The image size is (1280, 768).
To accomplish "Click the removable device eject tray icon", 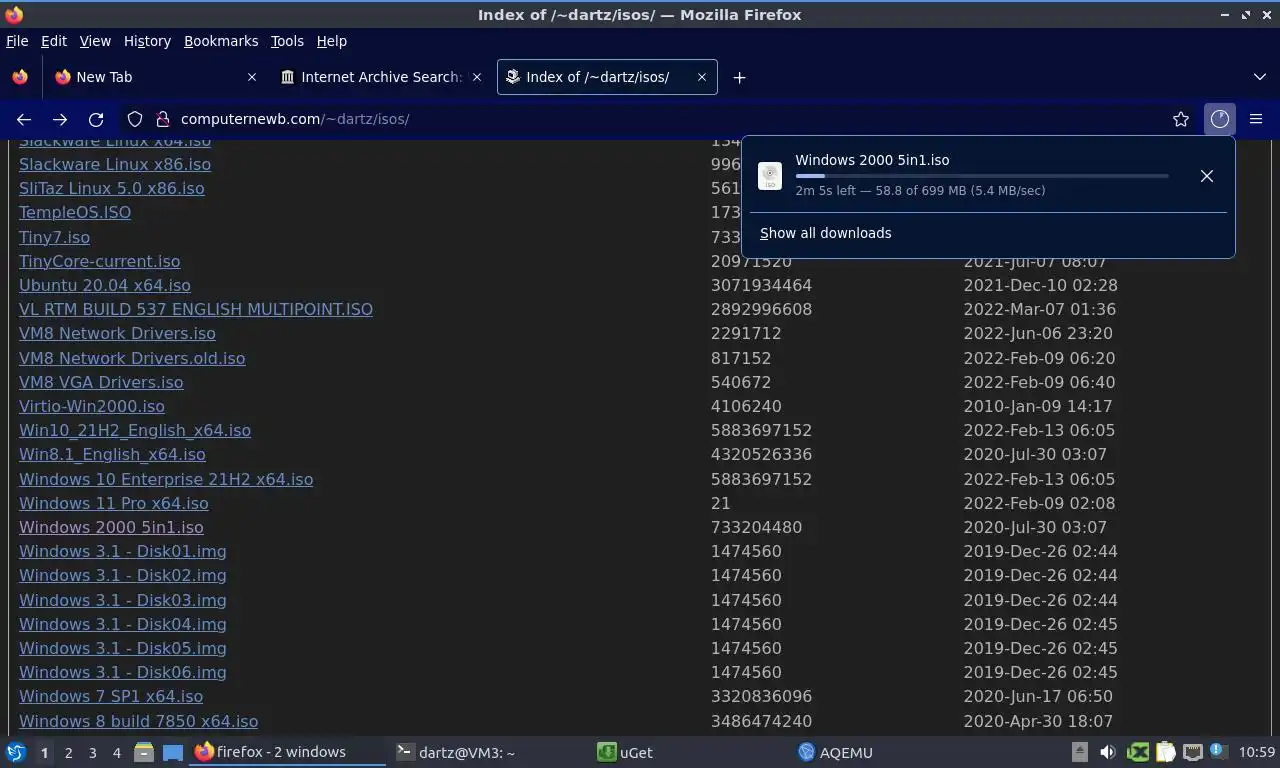I will (1079, 752).
